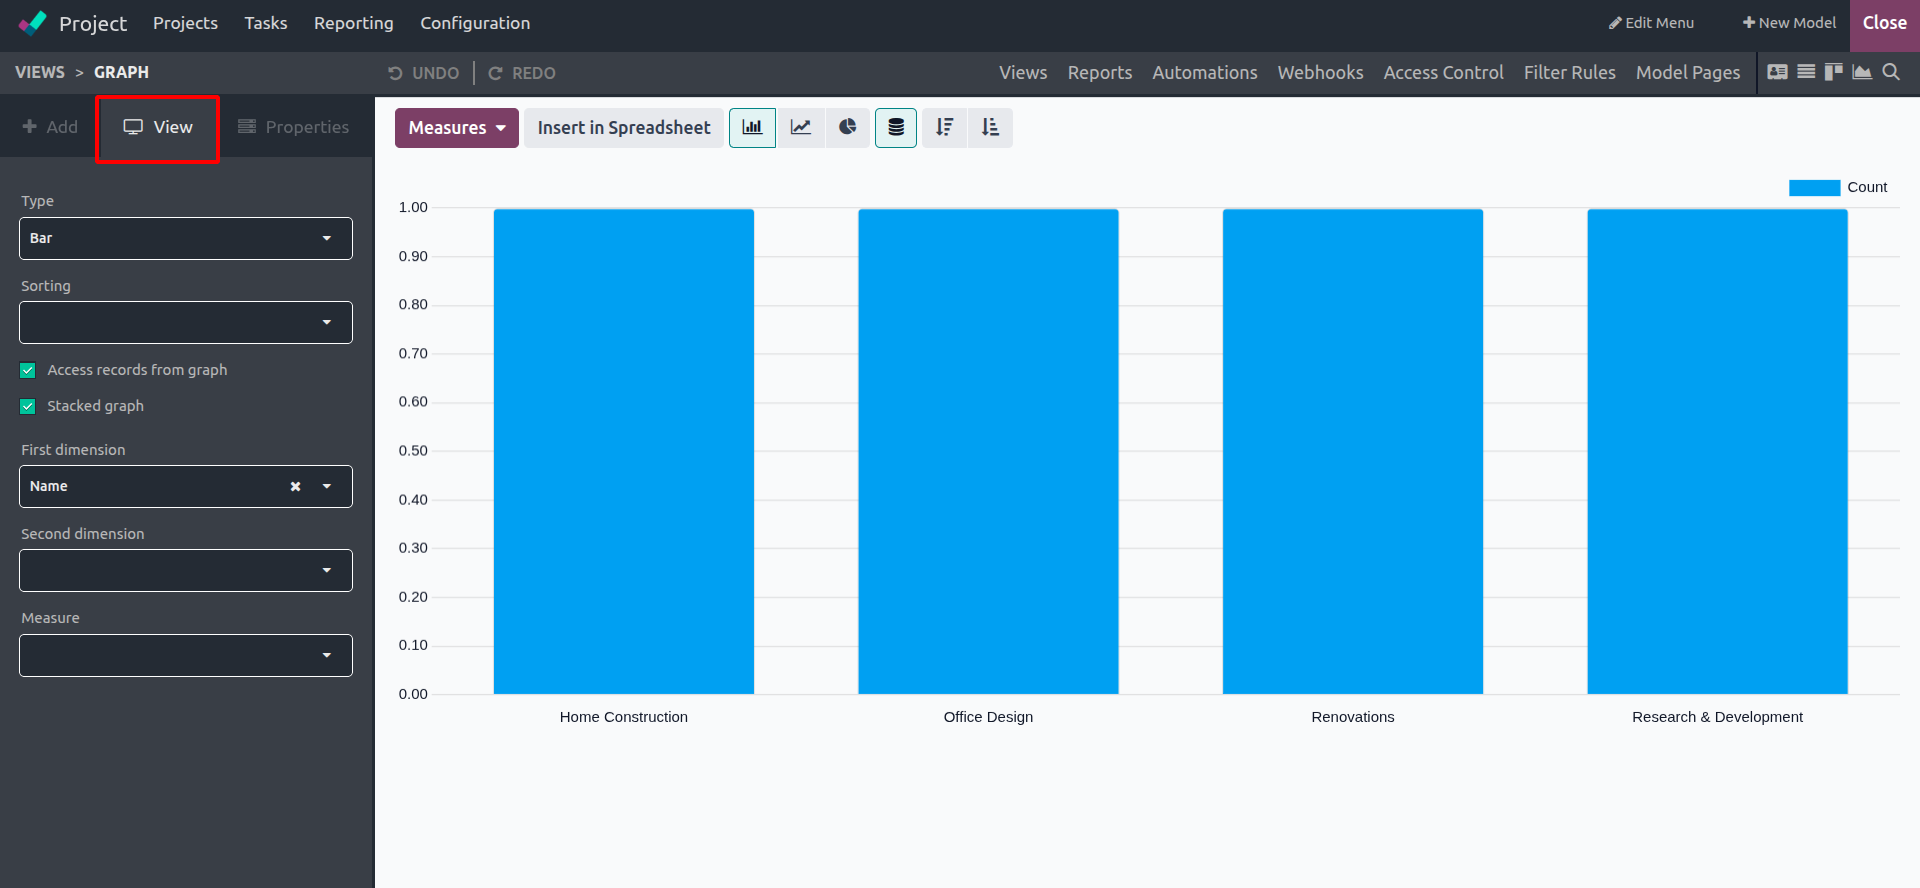The width and height of the screenshot is (1920, 888).
Task: Uncheck the Stacked graph checkbox
Action: pos(28,407)
